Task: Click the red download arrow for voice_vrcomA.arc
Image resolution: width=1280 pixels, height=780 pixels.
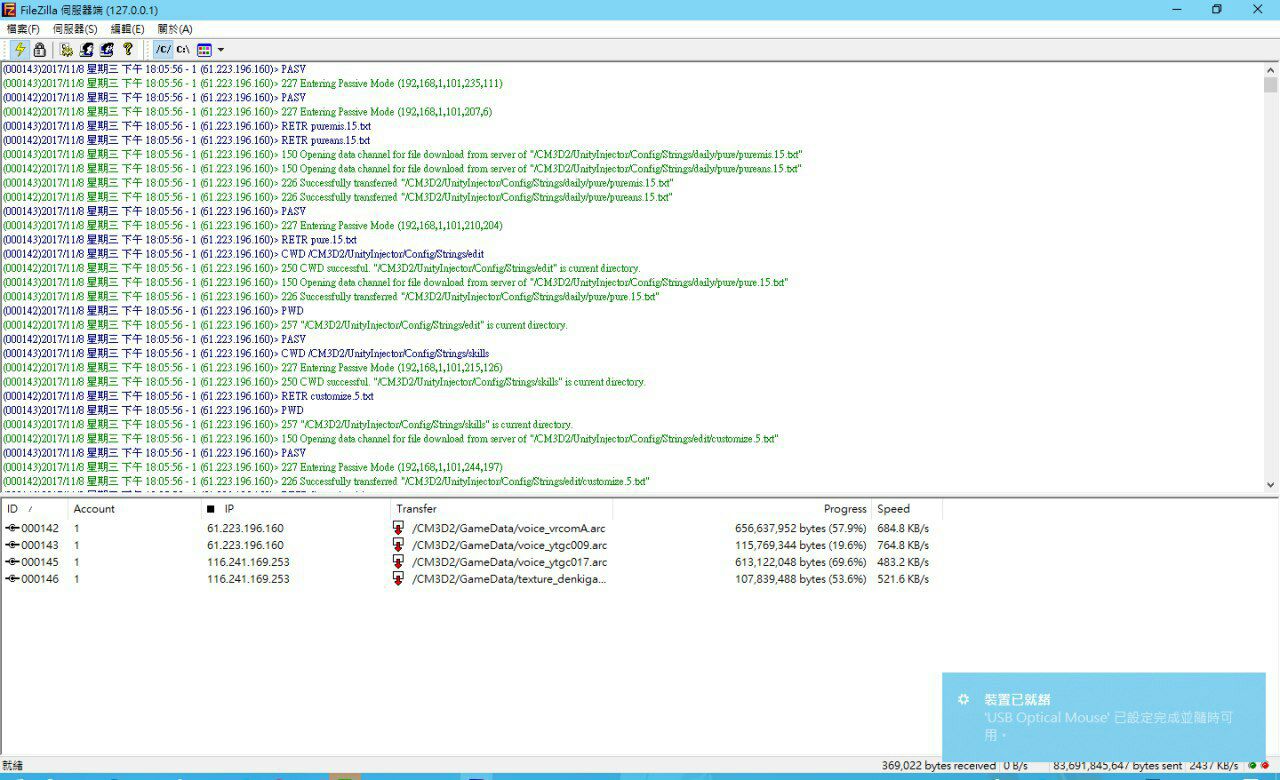Action: tap(398, 528)
